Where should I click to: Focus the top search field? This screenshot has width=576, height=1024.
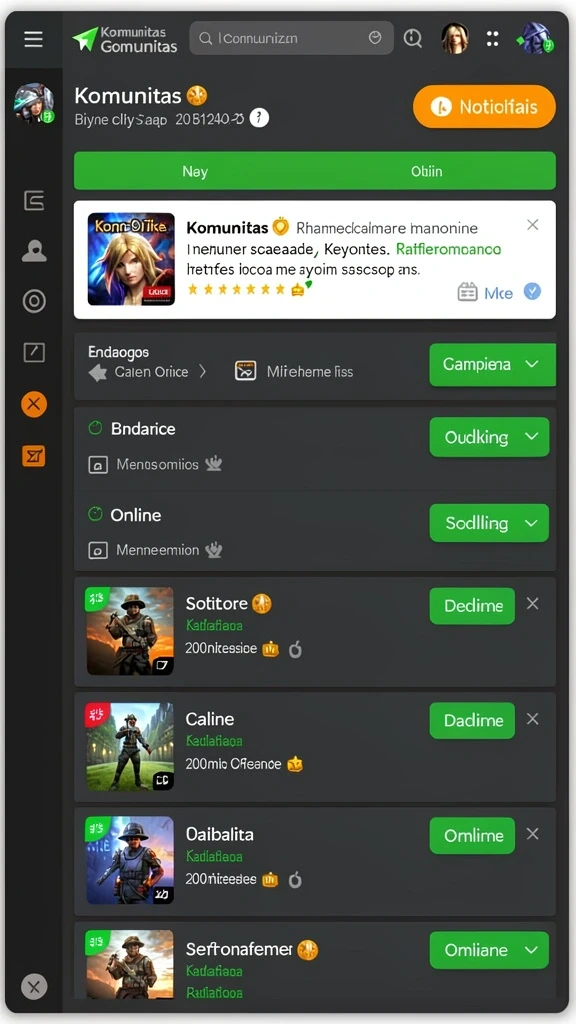(x=291, y=39)
